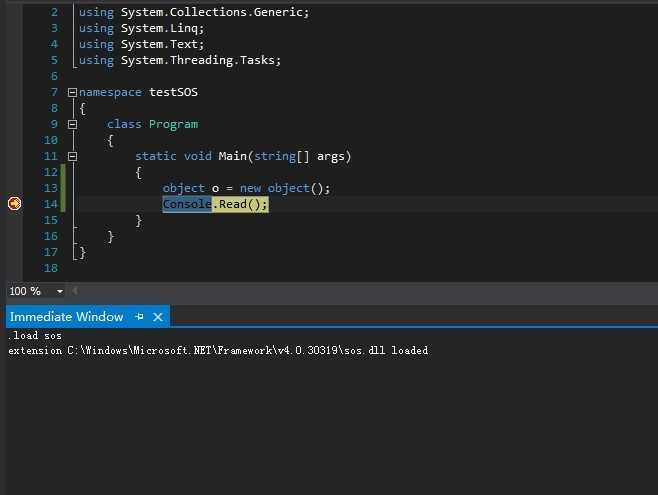This screenshot has height=495, width=658.
Task: Click 'static void Main(string[] args)' line
Action: [243, 156]
